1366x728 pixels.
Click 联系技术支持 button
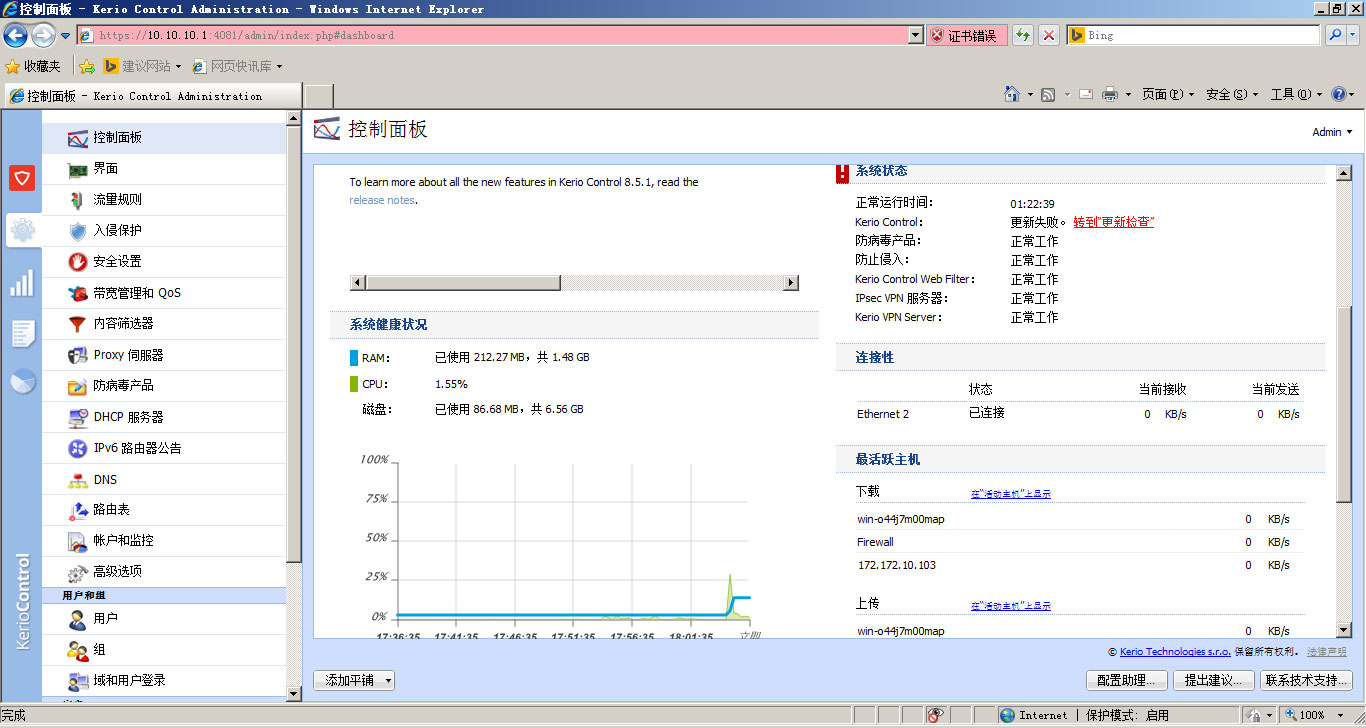coord(1306,680)
